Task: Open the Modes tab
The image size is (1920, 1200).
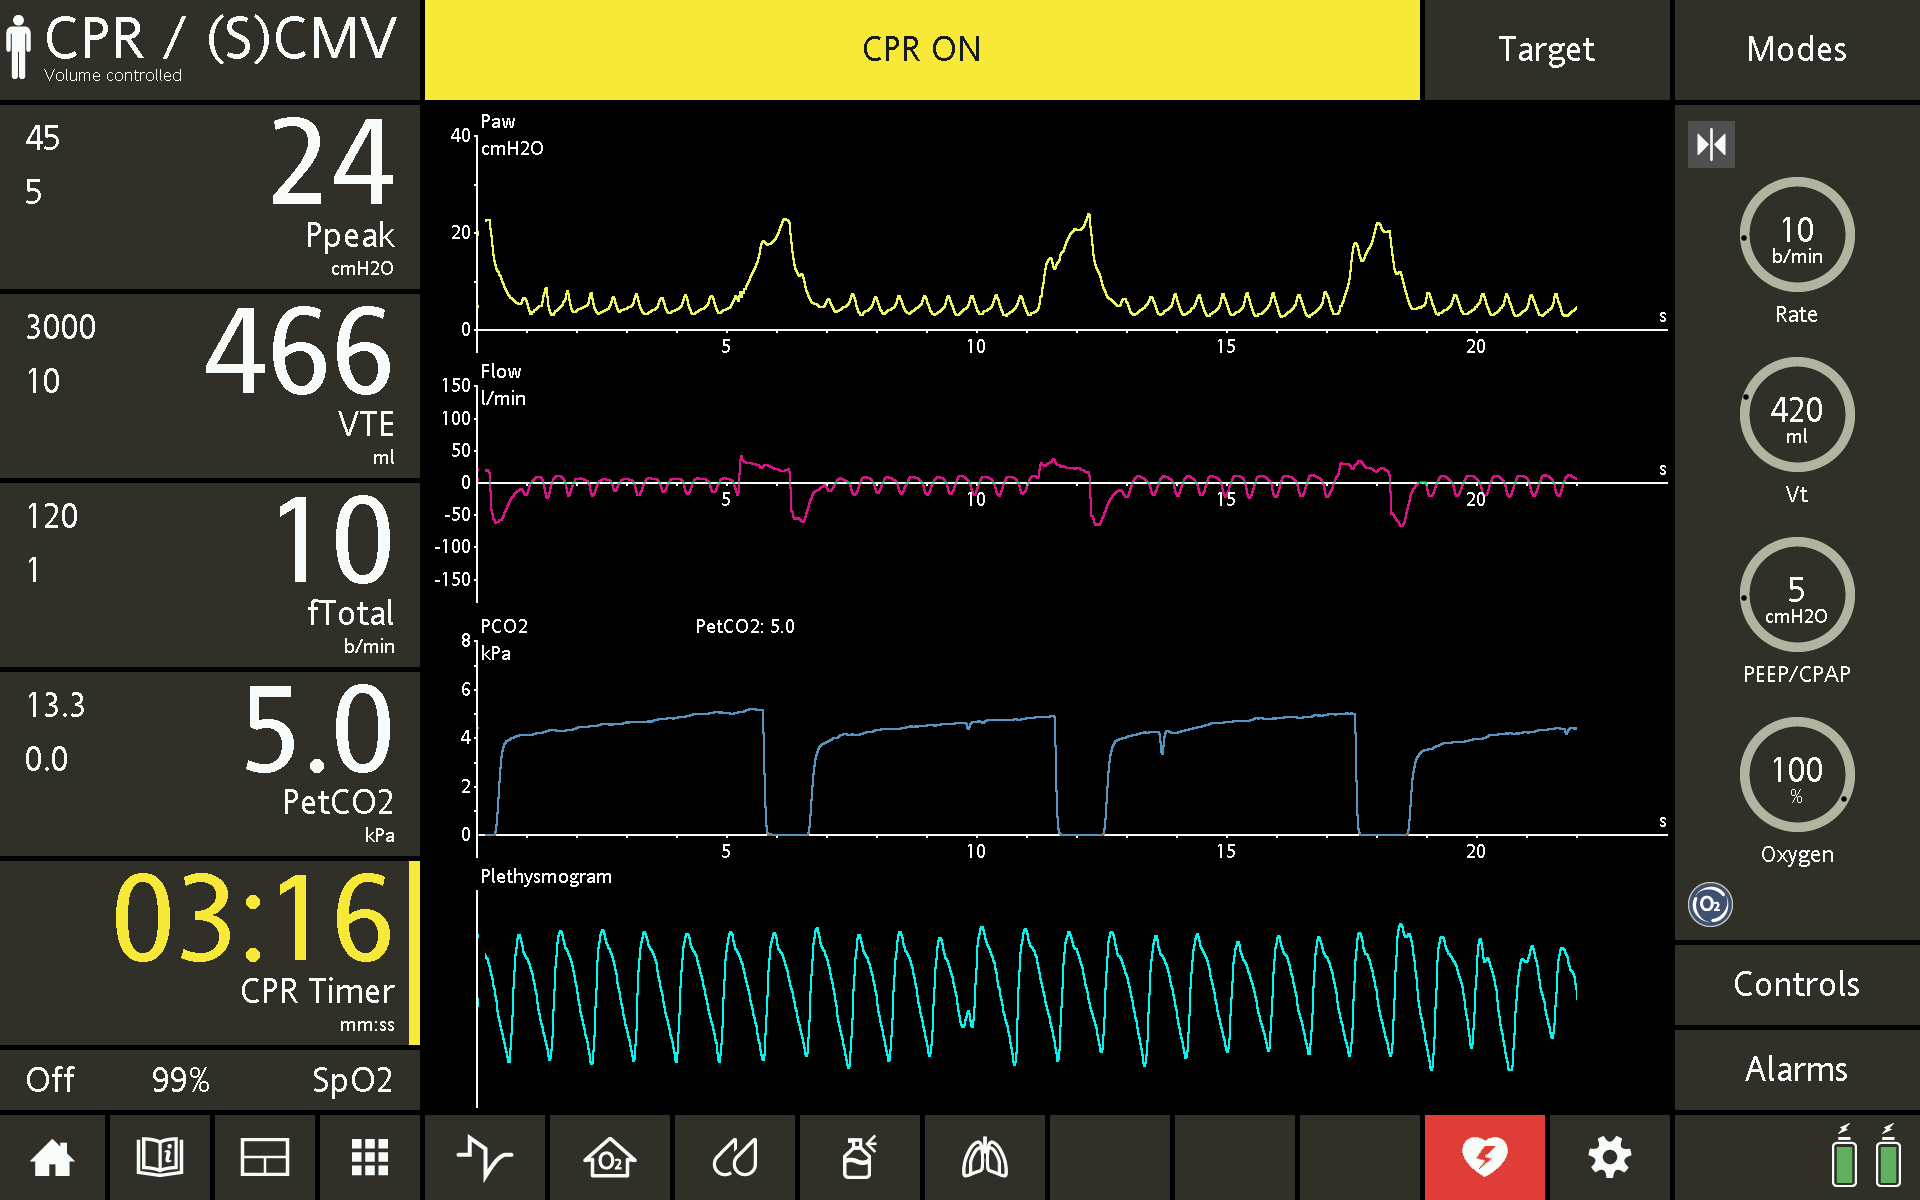Action: 1796,50
